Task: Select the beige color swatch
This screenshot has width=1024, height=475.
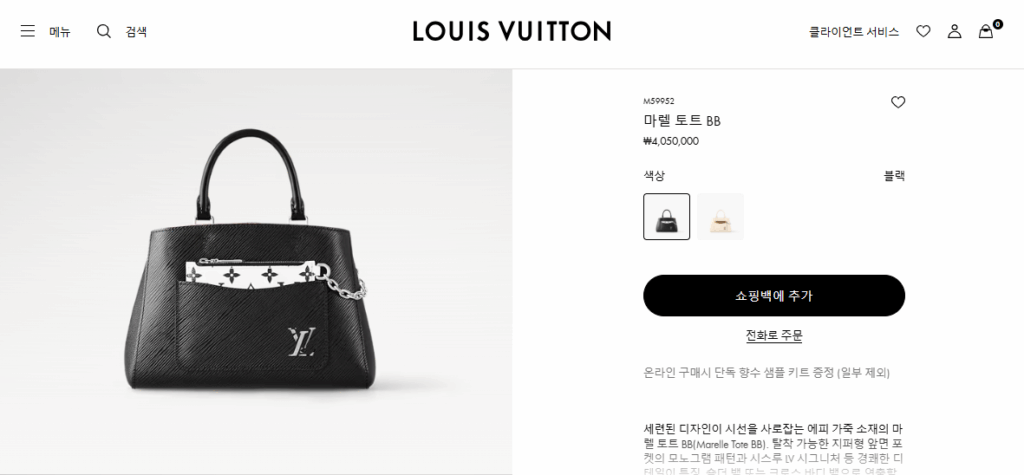Action: 720,216
